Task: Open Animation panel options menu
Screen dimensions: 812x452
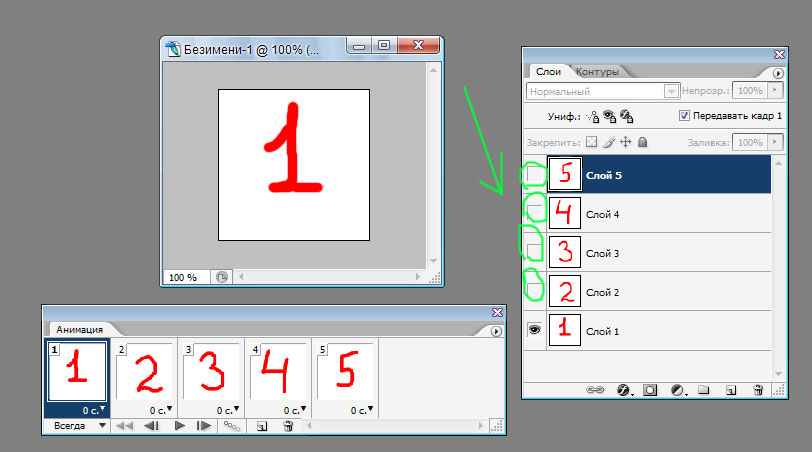Action: click(496, 331)
